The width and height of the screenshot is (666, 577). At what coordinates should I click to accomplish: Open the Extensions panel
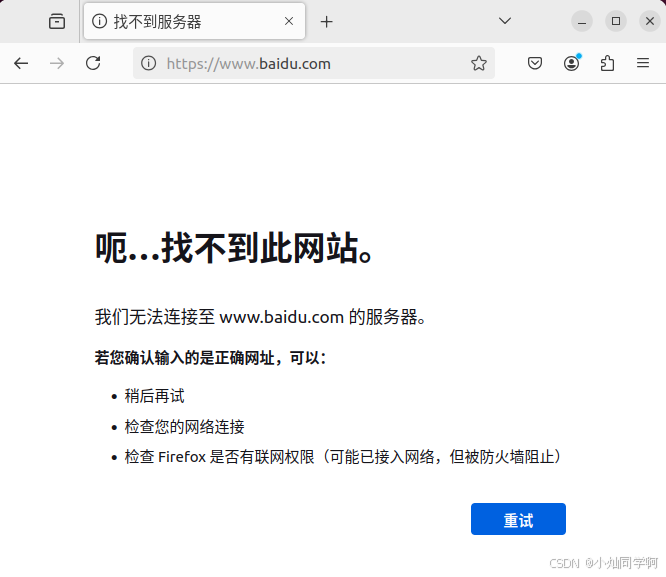(607, 63)
